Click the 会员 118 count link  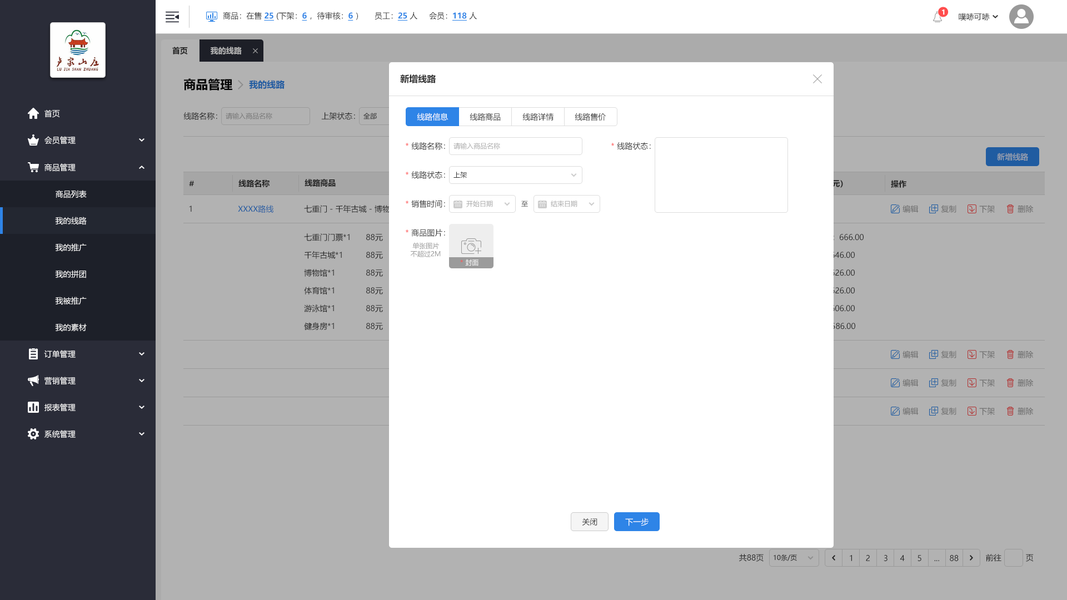(x=459, y=16)
